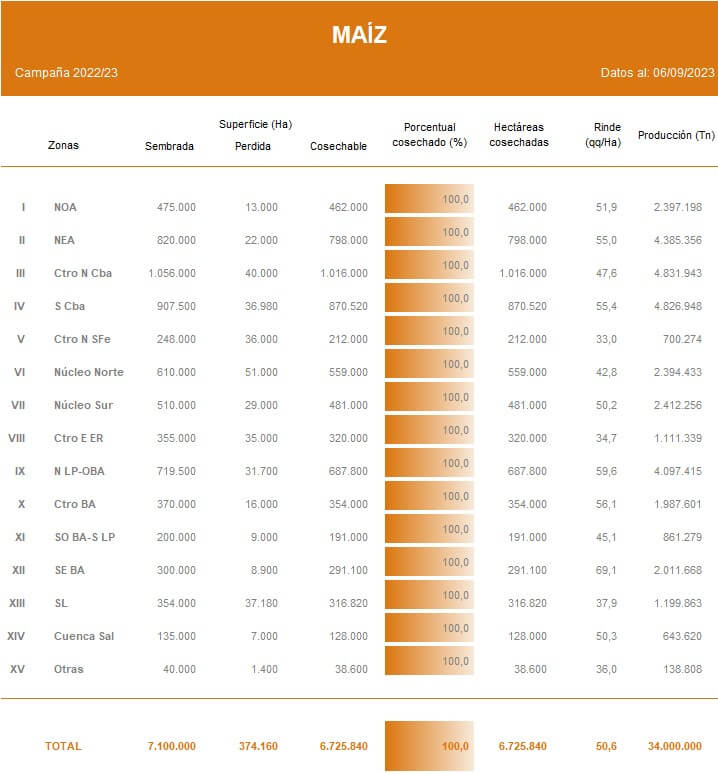This screenshot has width=718, height=774.
Task: Click the TOTAL label in the bottom row
Action: (63, 746)
